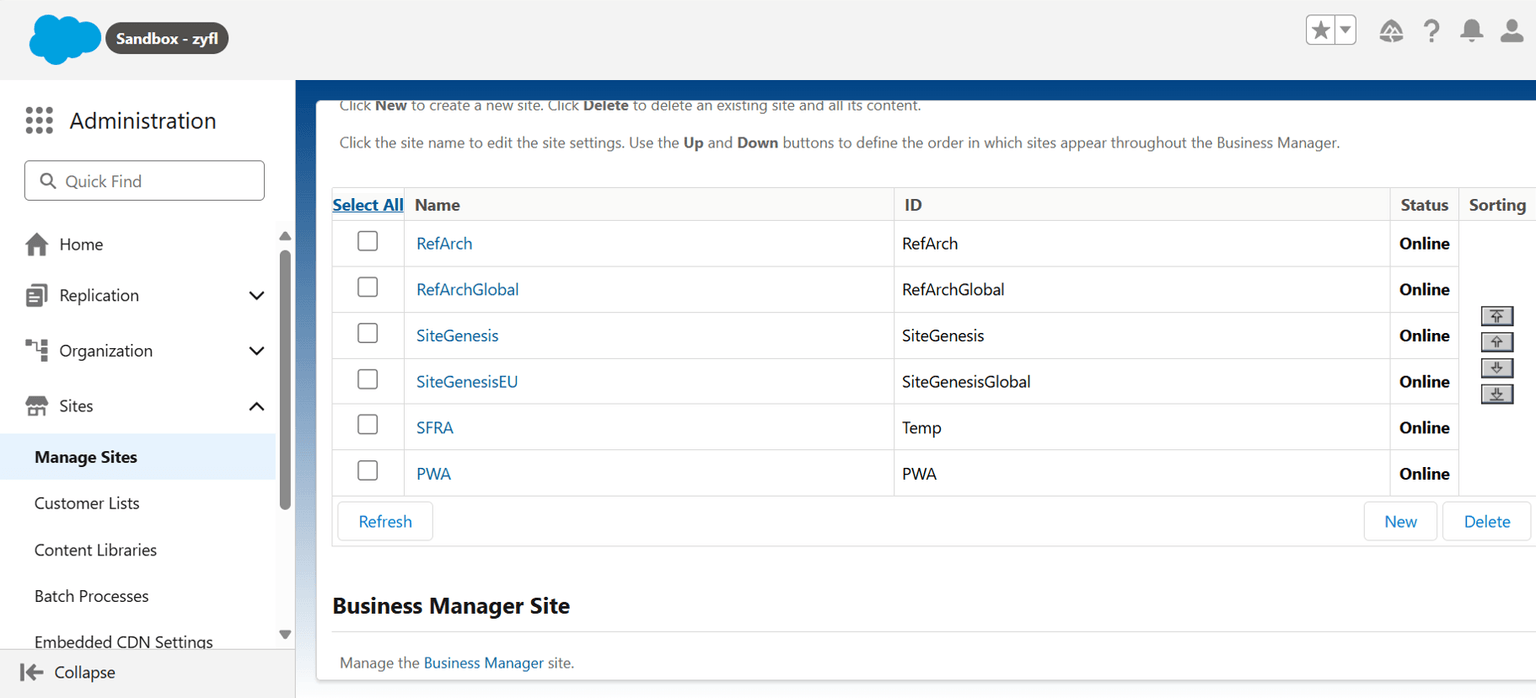Click the Quick Find magnifier icon

(x=47, y=181)
